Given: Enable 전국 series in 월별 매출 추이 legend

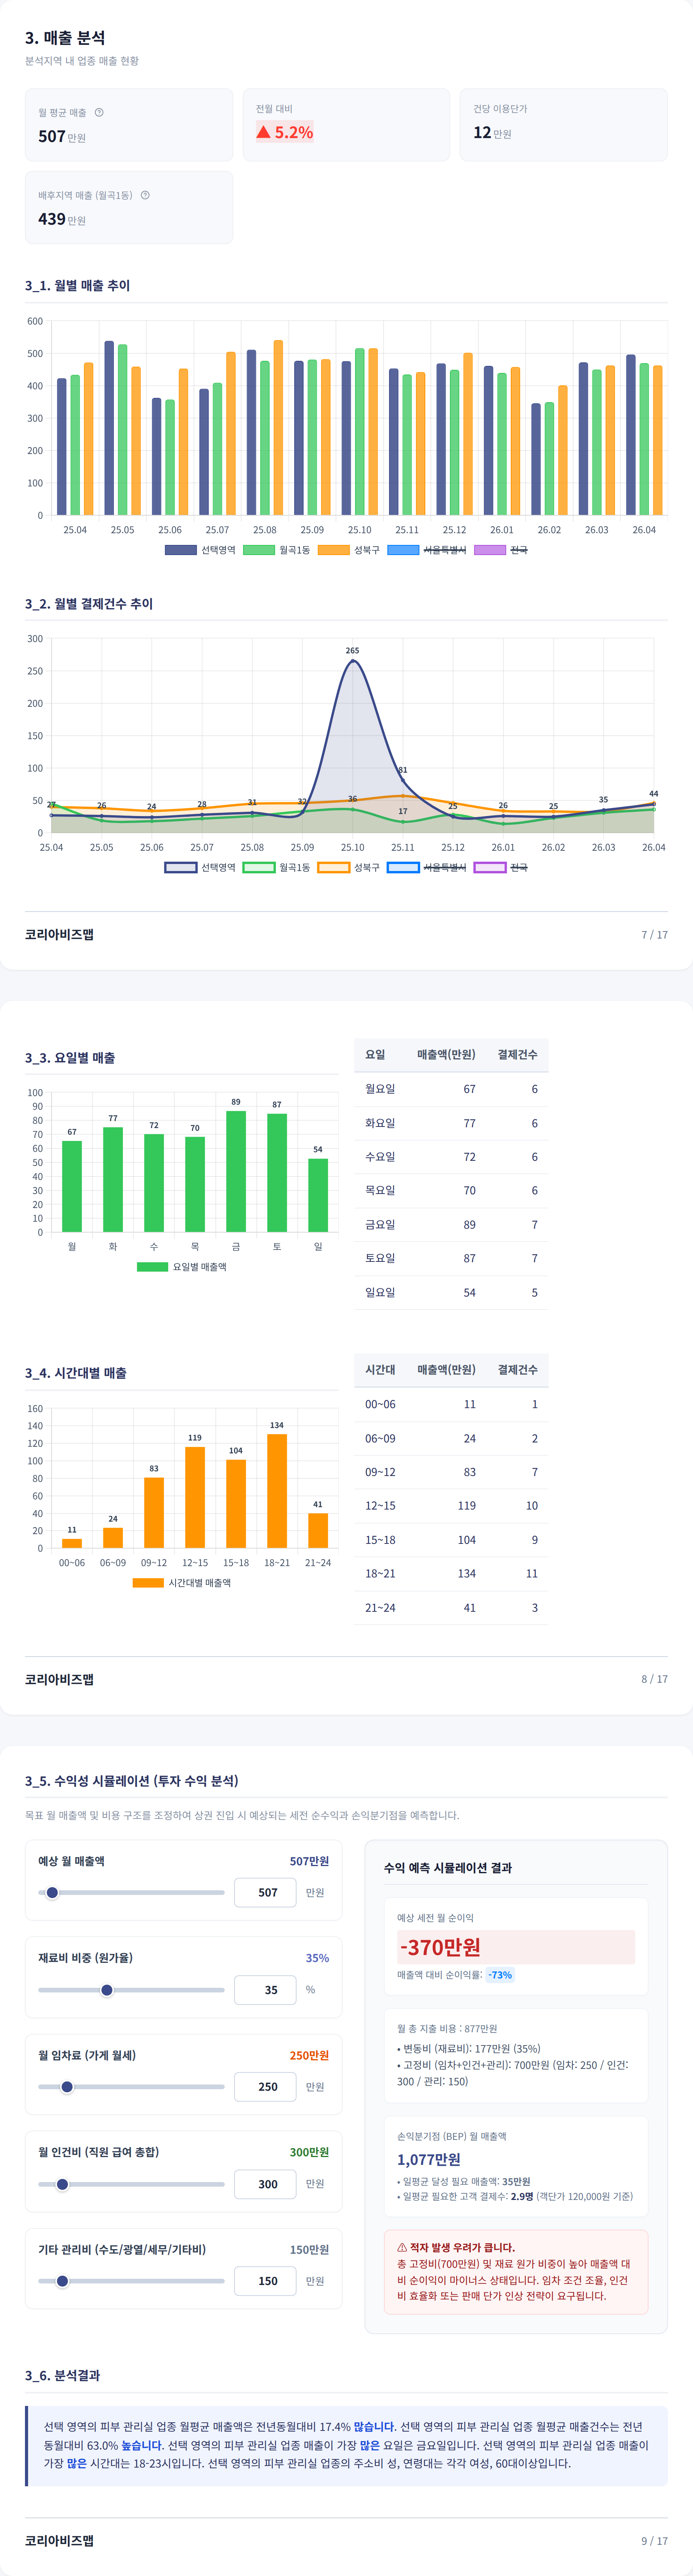Looking at the screenshot, I should [501, 550].
